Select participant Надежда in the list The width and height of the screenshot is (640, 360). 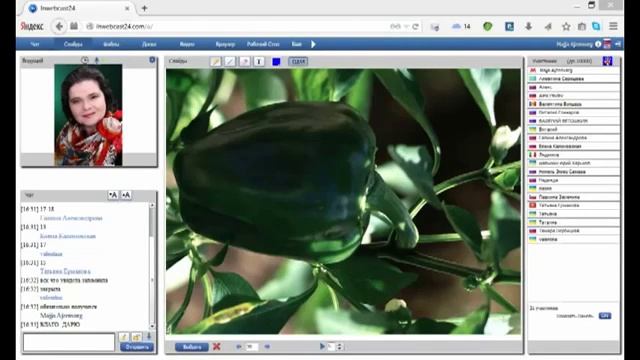pyautogui.click(x=573, y=180)
